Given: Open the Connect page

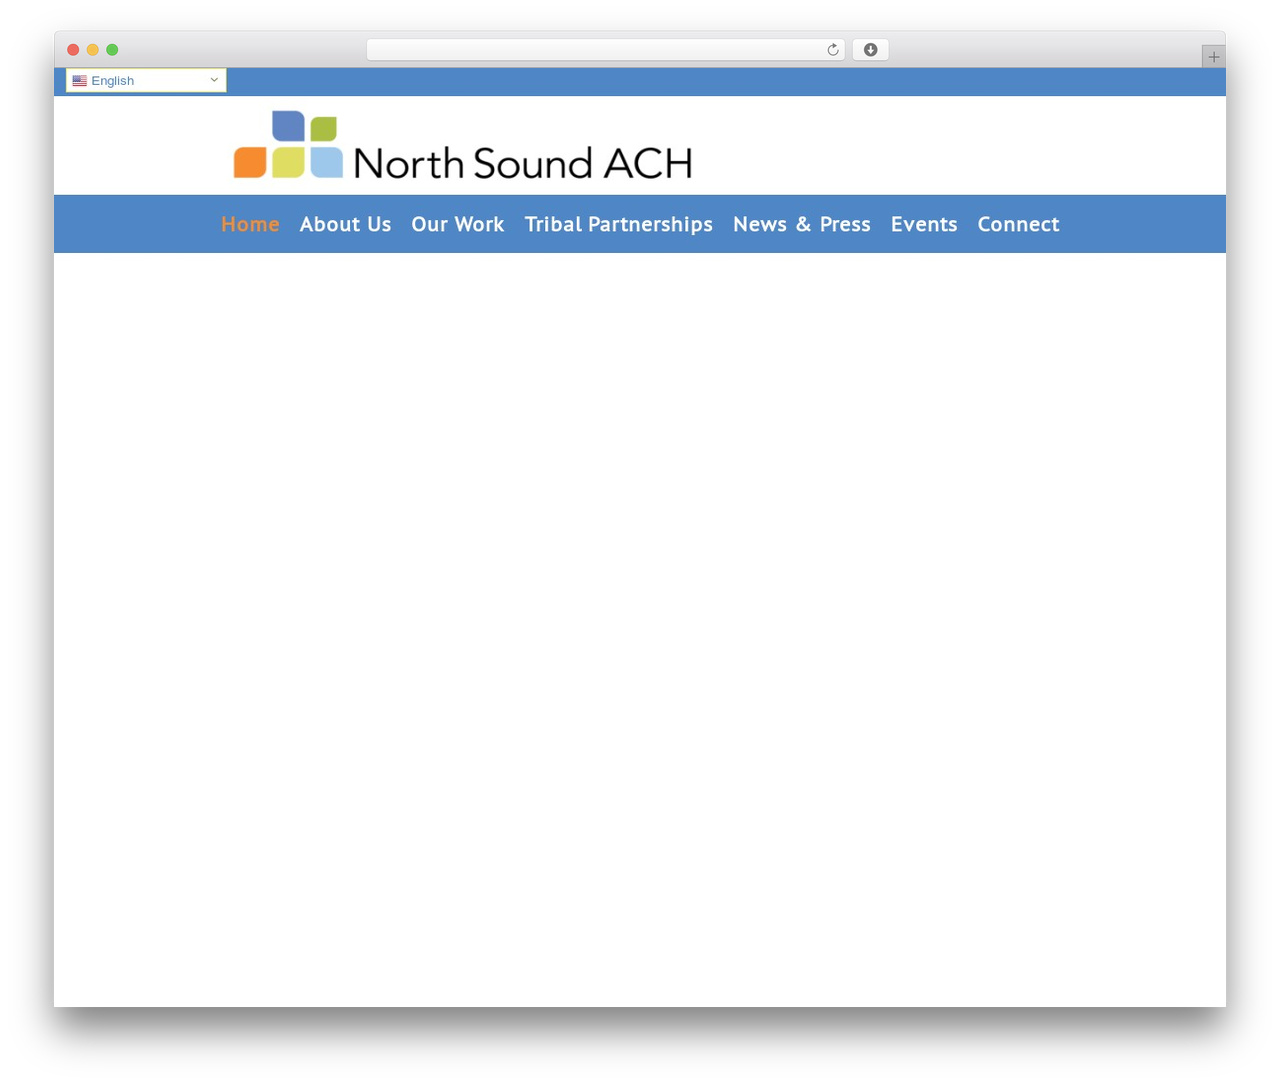Looking at the screenshot, I should click(x=1018, y=224).
